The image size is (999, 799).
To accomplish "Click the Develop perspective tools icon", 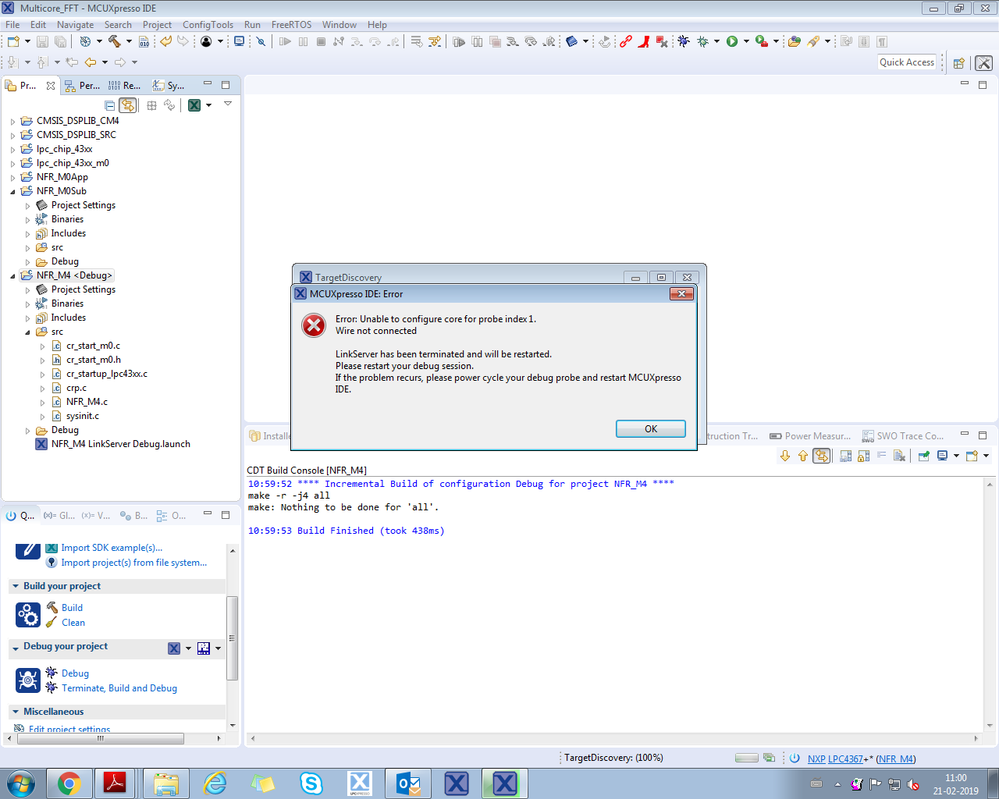I will coord(984,62).
